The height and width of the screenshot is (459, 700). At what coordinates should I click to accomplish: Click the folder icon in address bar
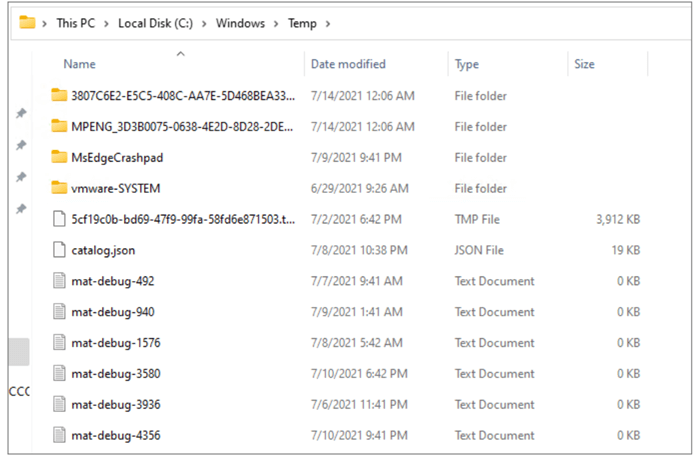(27, 22)
